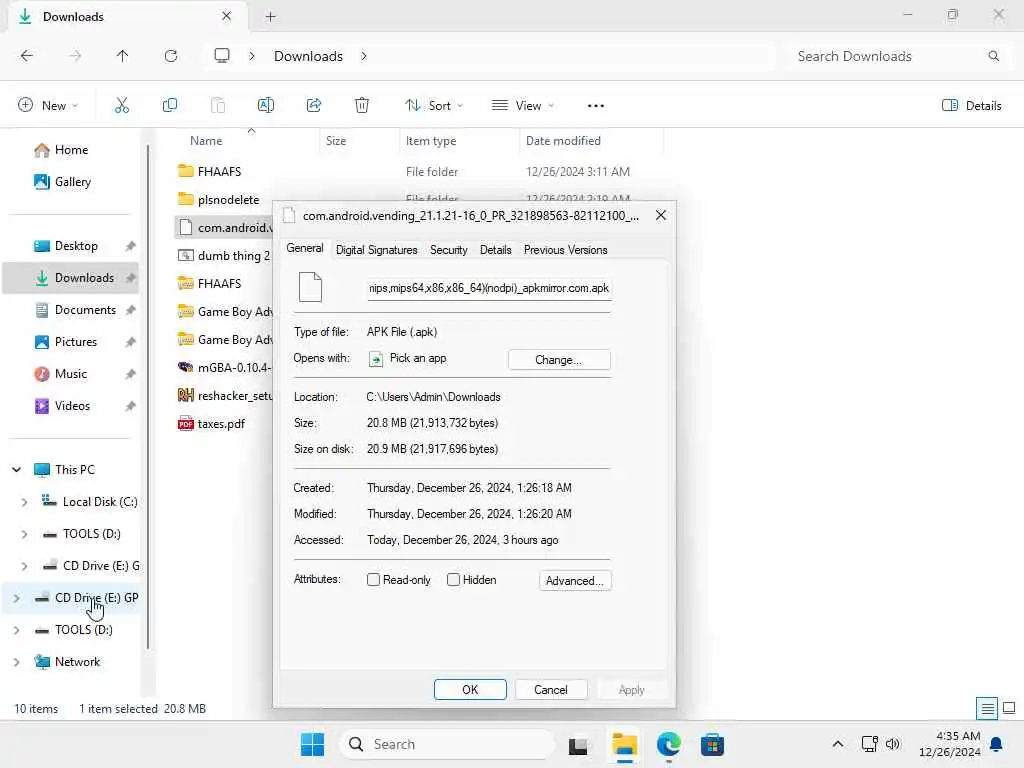Expand Local Disk (C:) tree node
Screen dimensions: 1024x768
pyautogui.click(x=24, y=502)
